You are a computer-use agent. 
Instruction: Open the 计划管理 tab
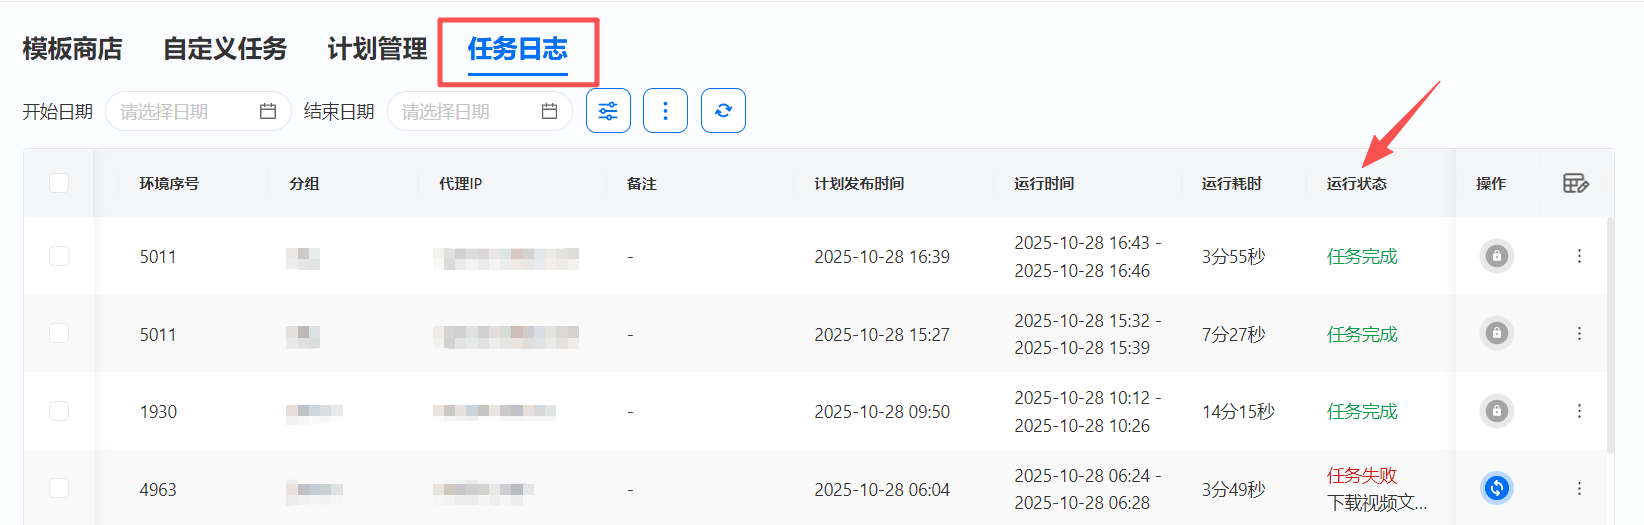[377, 49]
